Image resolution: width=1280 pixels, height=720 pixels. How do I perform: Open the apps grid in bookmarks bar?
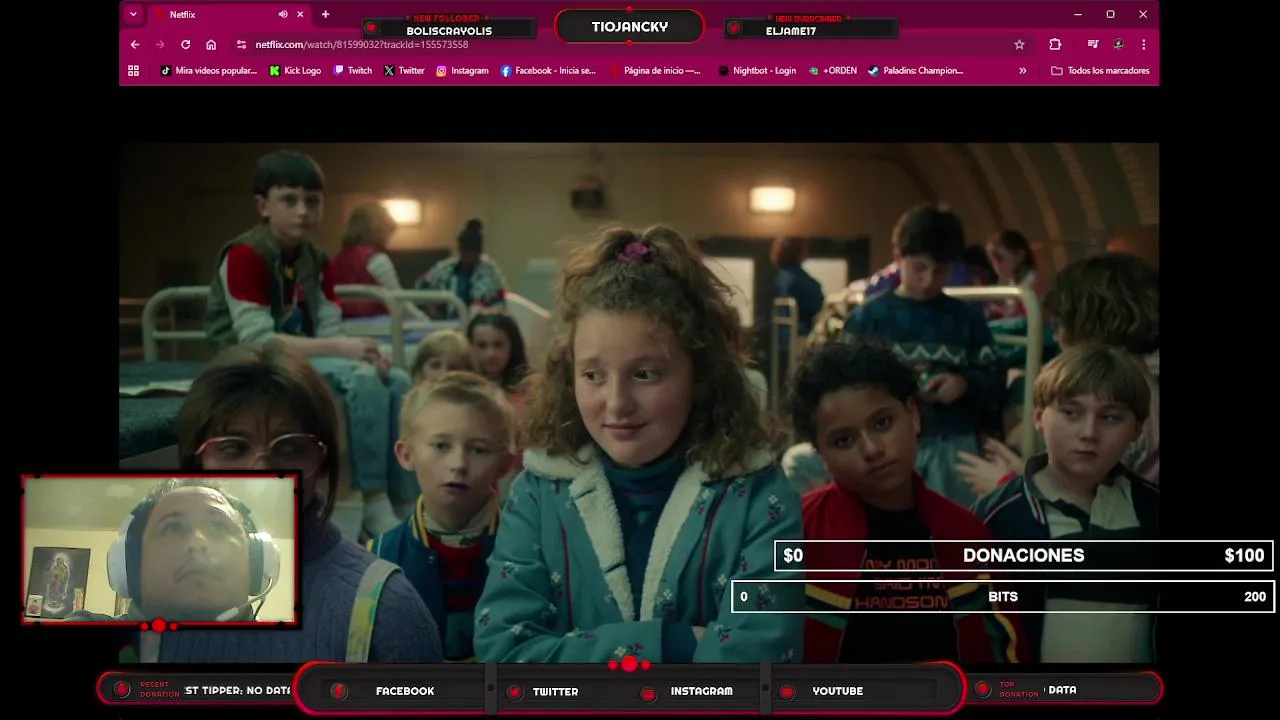pyautogui.click(x=133, y=70)
